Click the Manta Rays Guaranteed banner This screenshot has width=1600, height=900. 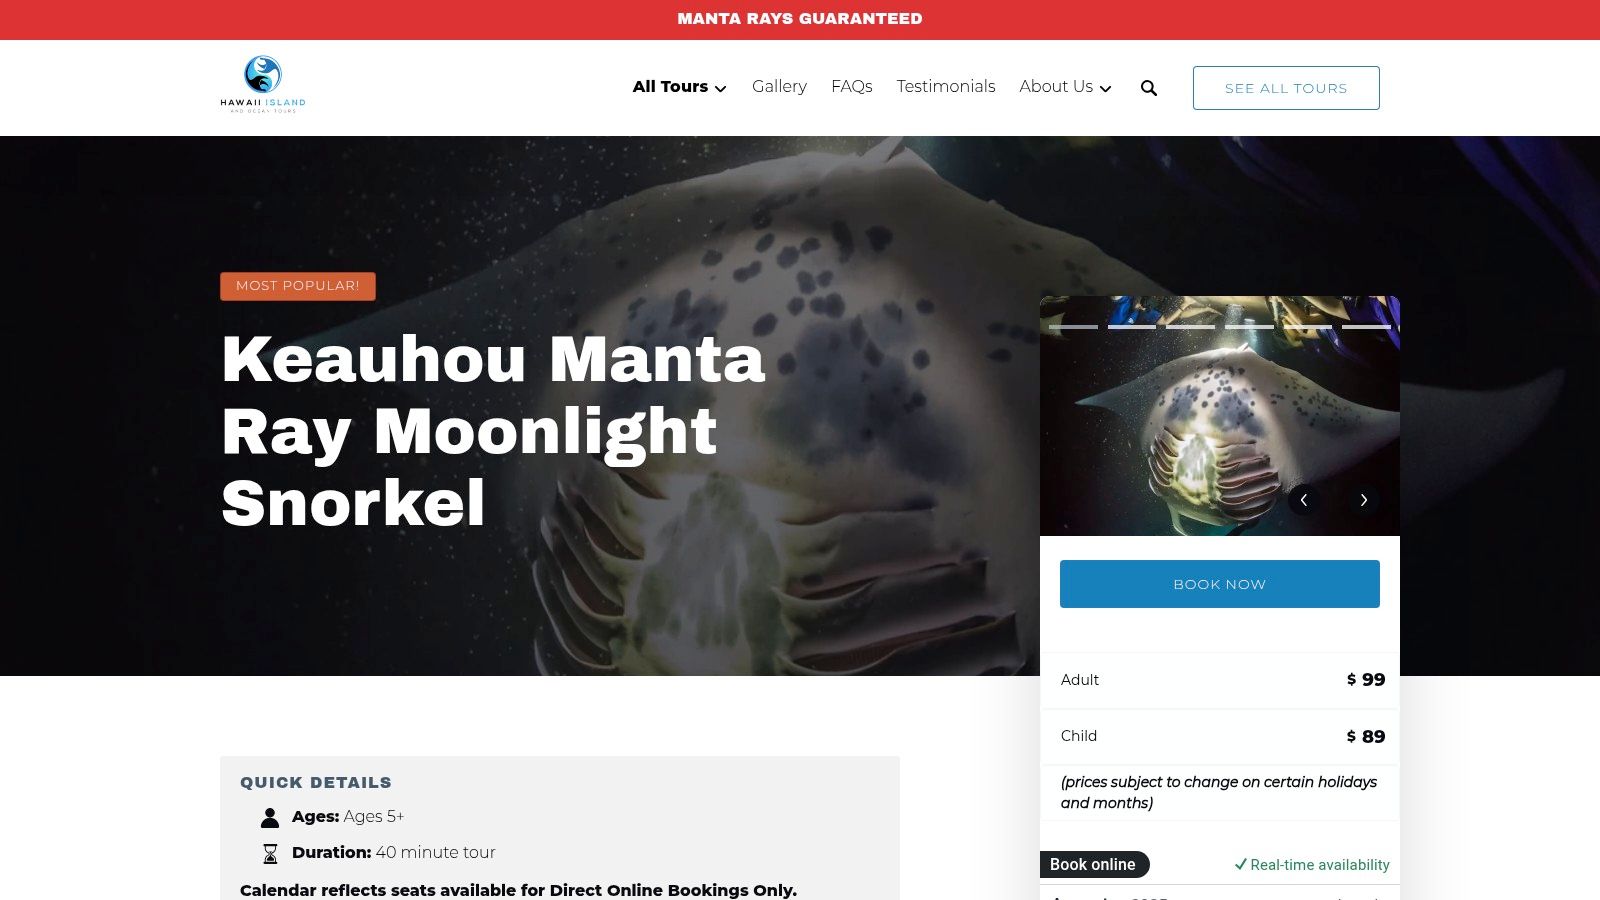(x=800, y=19)
